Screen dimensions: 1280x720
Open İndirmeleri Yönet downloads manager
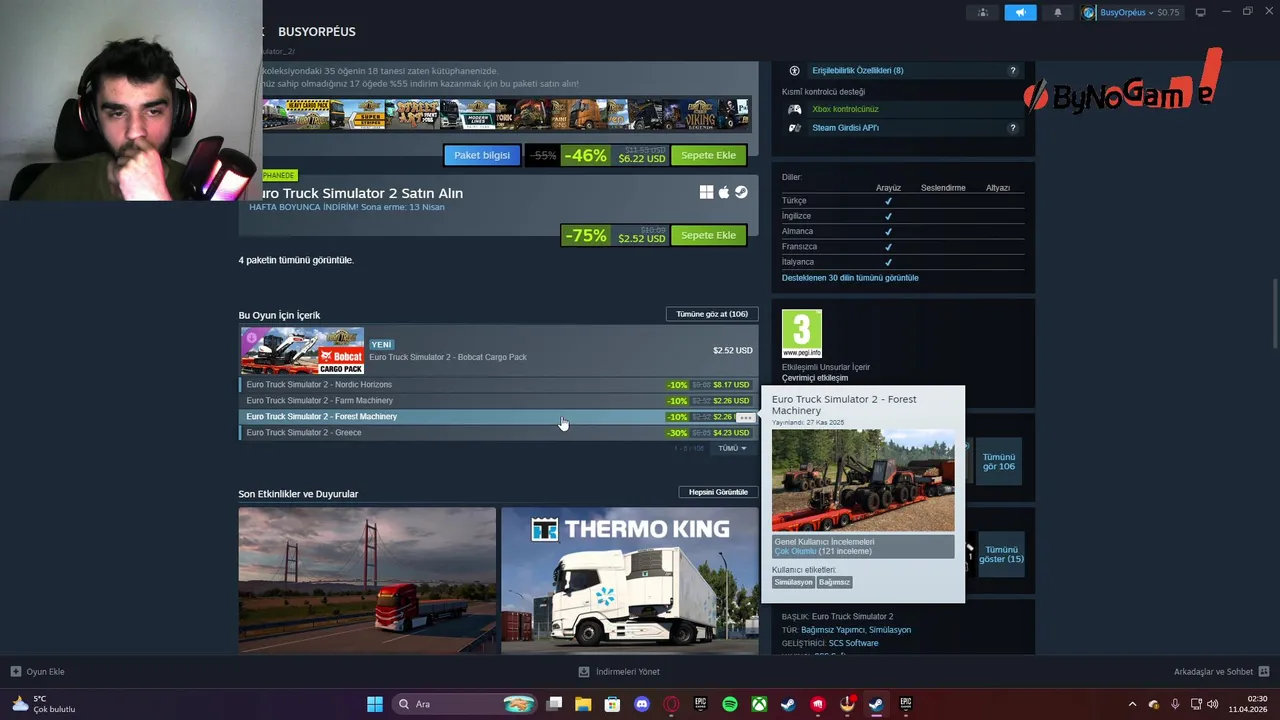(x=619, y=672)
